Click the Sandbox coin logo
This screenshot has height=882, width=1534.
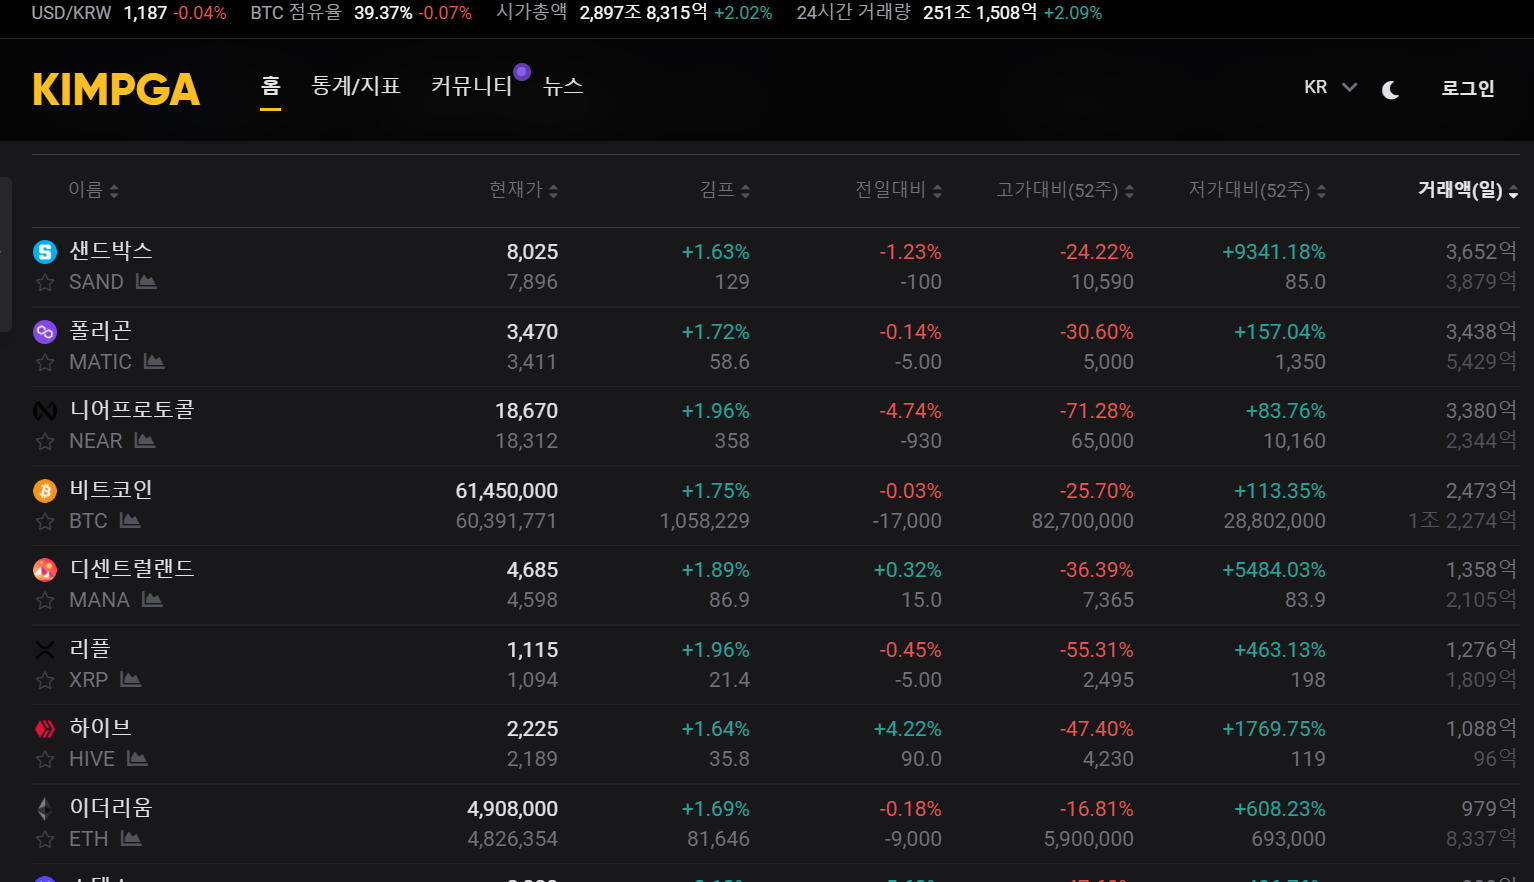click(45, 252)
